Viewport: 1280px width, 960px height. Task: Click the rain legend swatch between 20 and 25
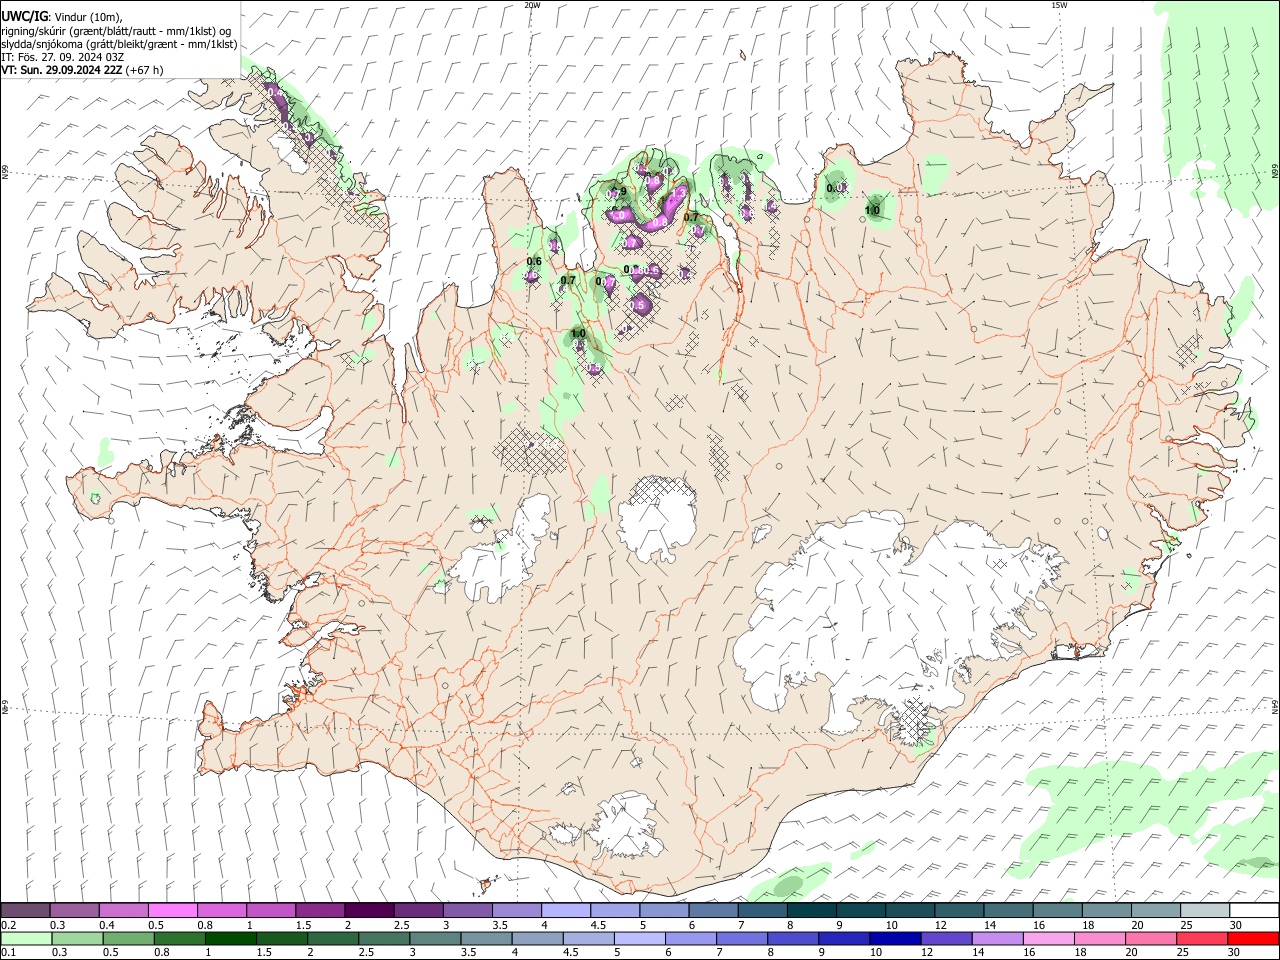(1151, 938)
